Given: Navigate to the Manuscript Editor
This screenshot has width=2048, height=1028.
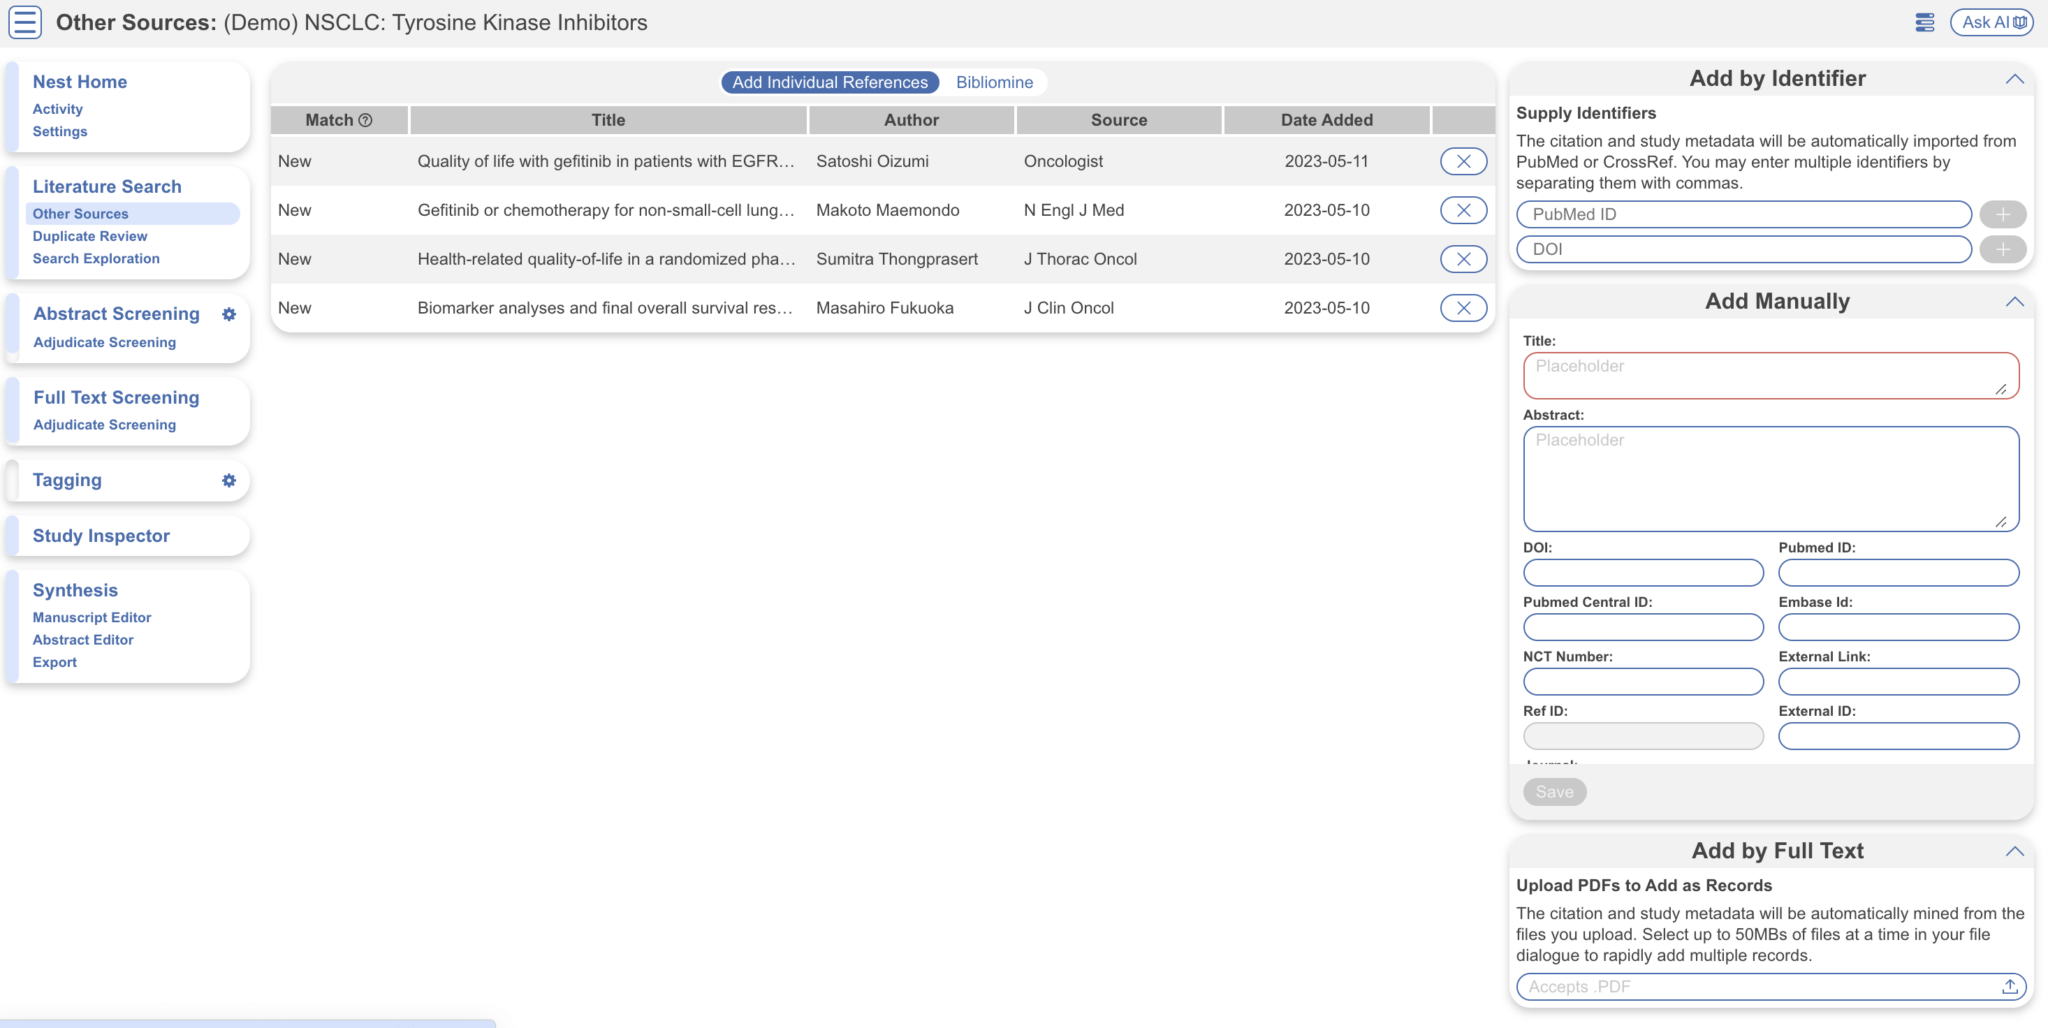Looking at the screenshot, I should click(91, 617).
